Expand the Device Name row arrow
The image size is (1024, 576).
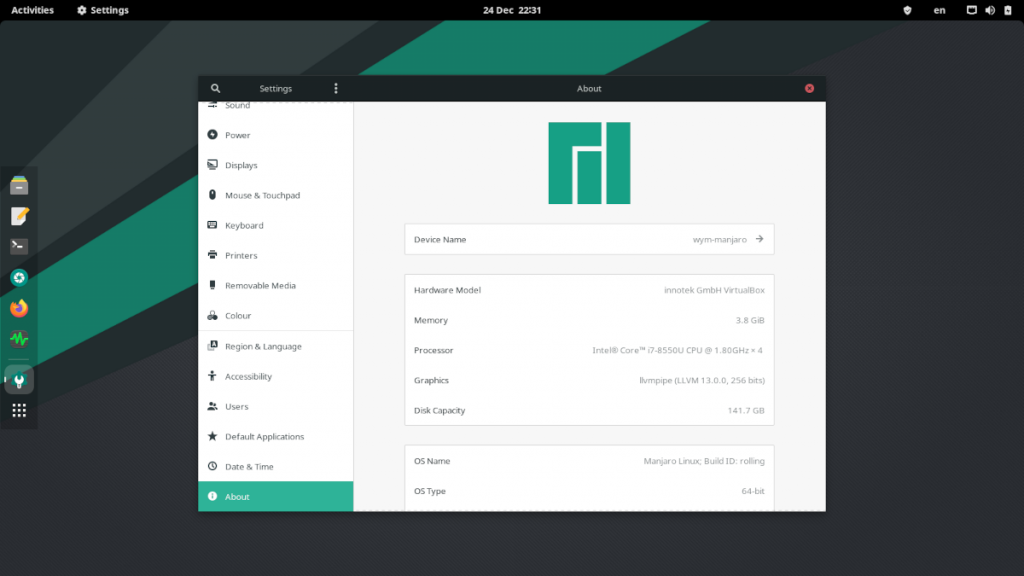click(761, 239)
